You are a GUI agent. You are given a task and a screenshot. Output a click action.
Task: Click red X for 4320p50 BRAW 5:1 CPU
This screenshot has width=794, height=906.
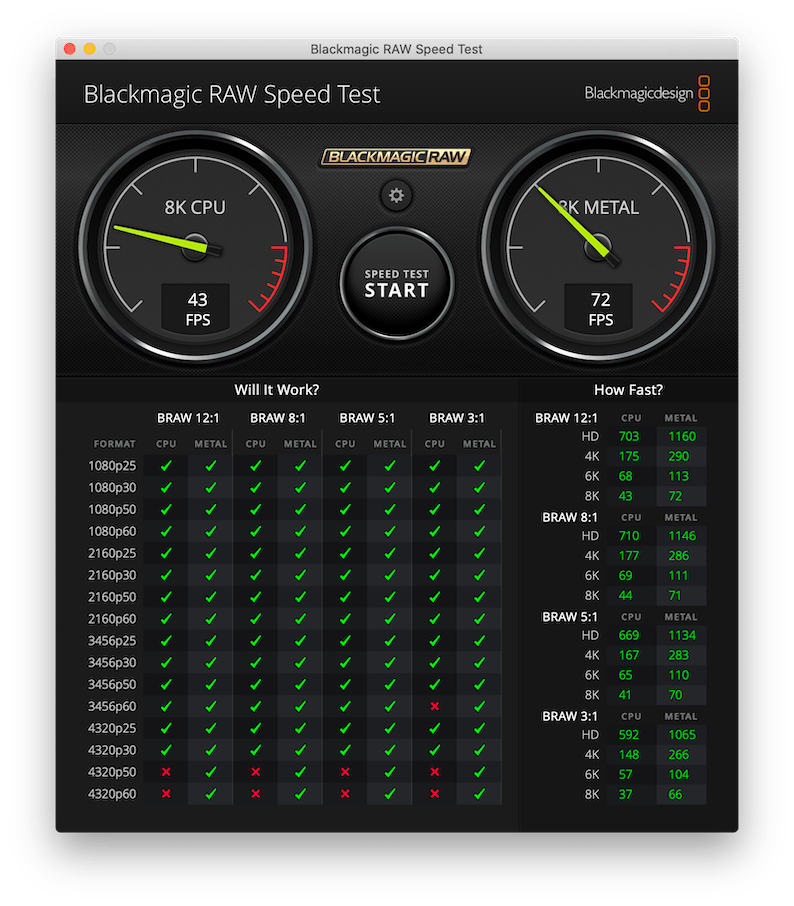click(345, 771)
